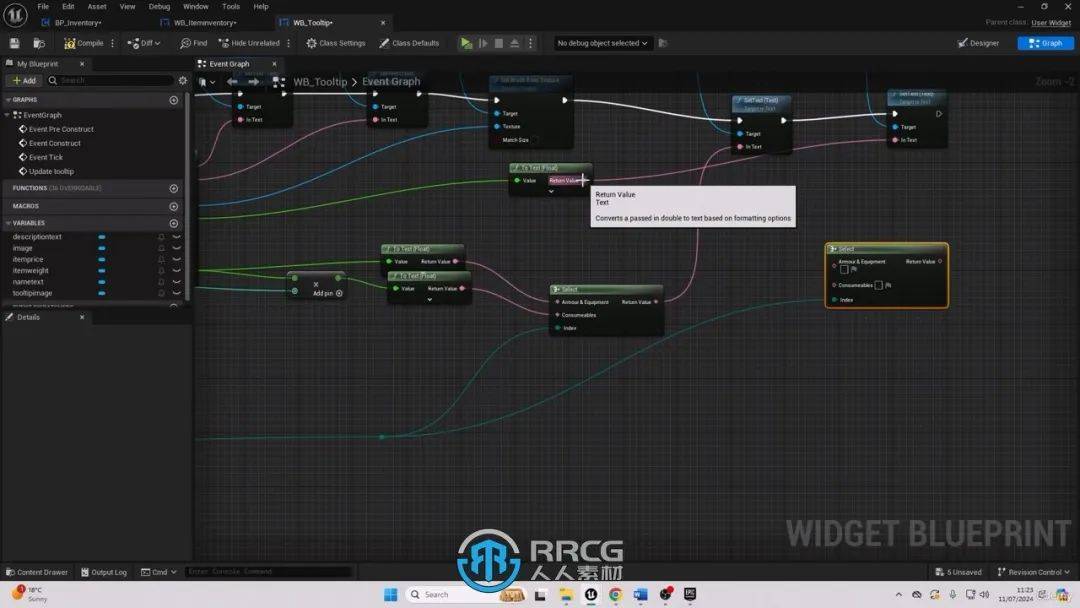The height and width of the screenshot is (608, 1080).
Task: Toggle the Match Size checkbox
Action: click(535, 140)
